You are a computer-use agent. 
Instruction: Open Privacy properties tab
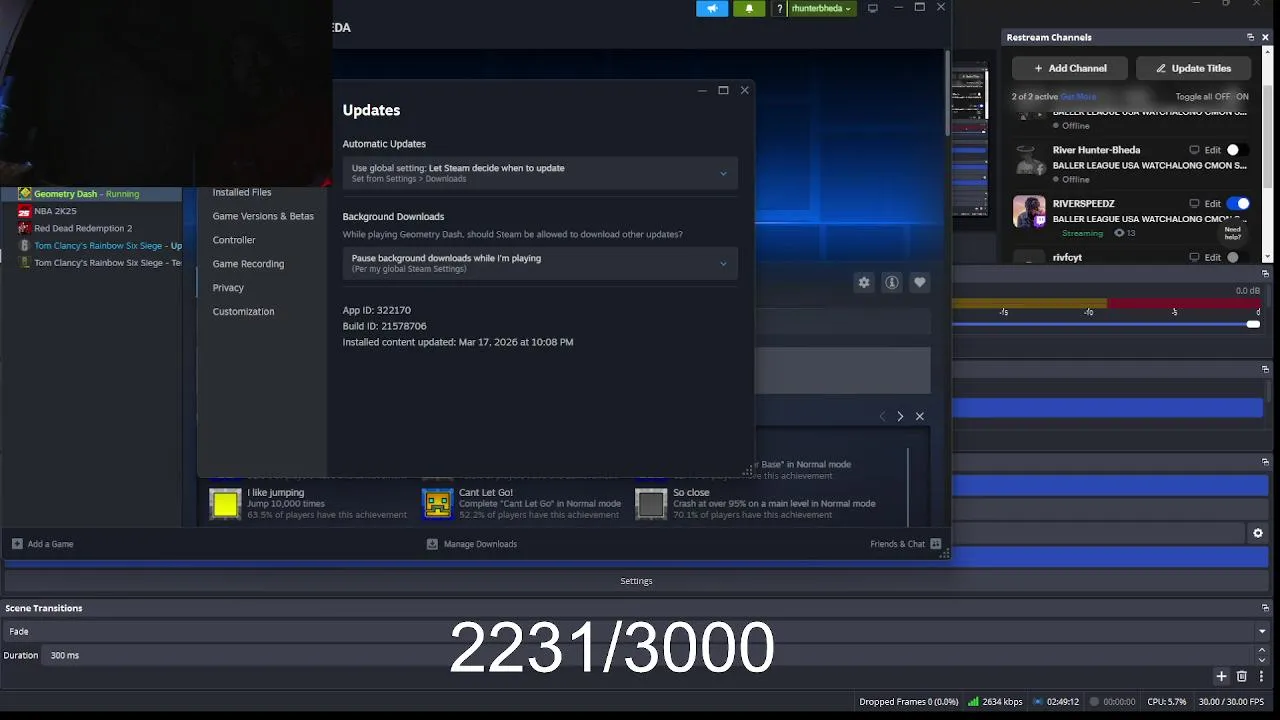tap(228, 288)
